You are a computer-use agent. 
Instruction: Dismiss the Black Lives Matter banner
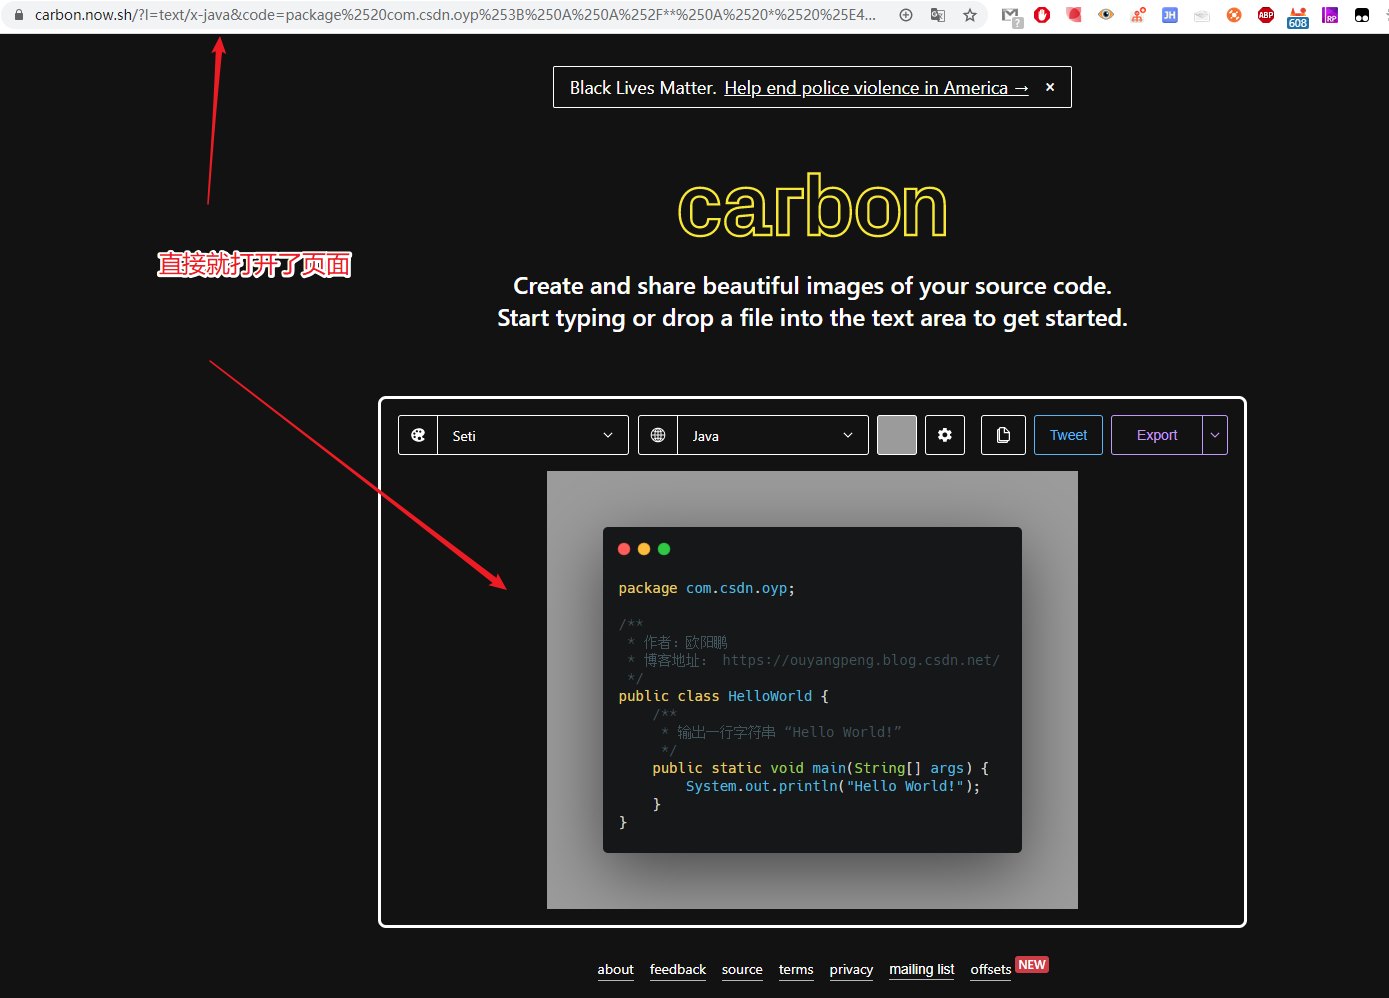tap(1050, 87)
